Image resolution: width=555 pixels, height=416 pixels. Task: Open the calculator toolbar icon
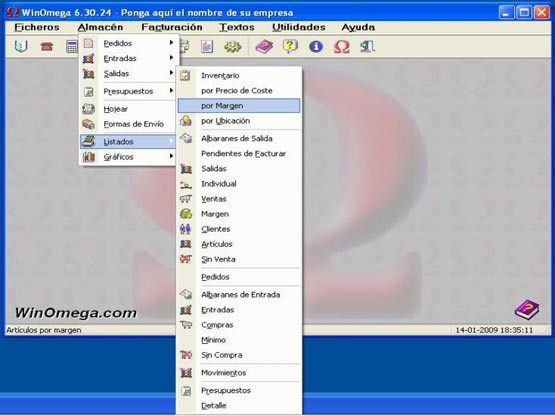(x=72, y=46)
